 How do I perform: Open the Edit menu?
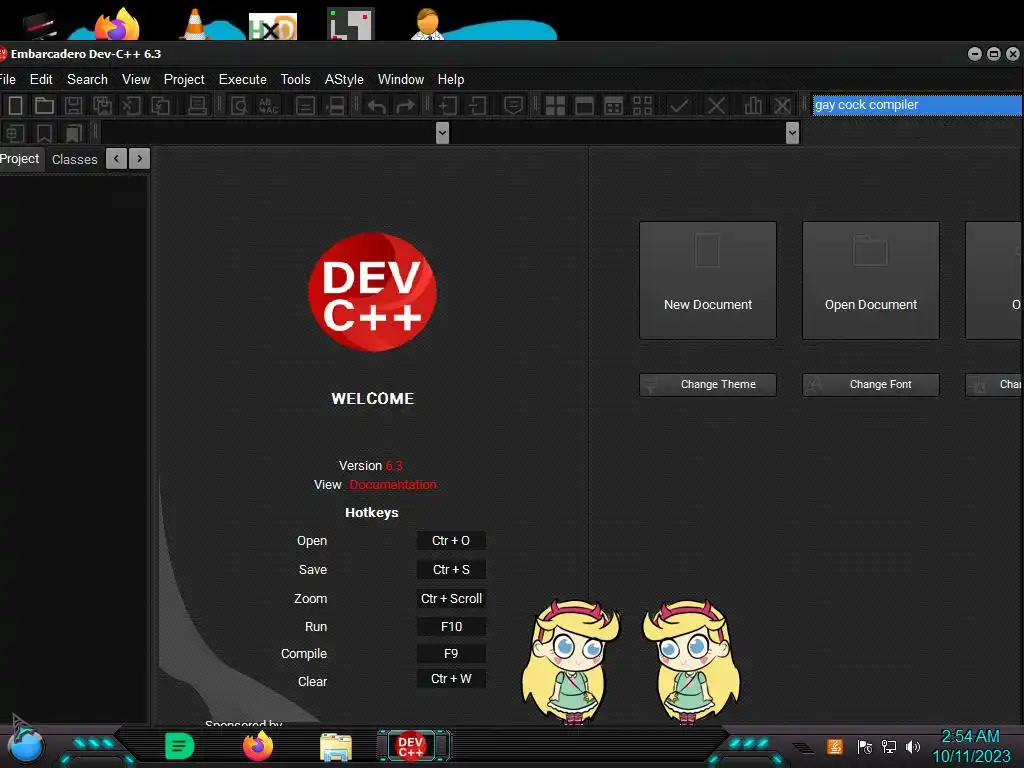point(41,79)
